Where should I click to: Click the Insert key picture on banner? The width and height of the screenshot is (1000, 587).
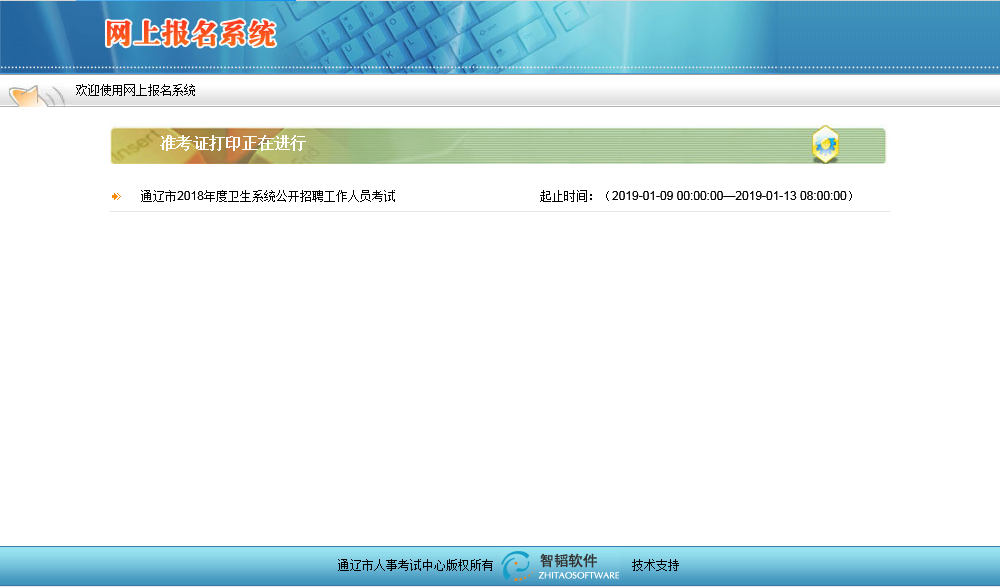pos(135,146)
